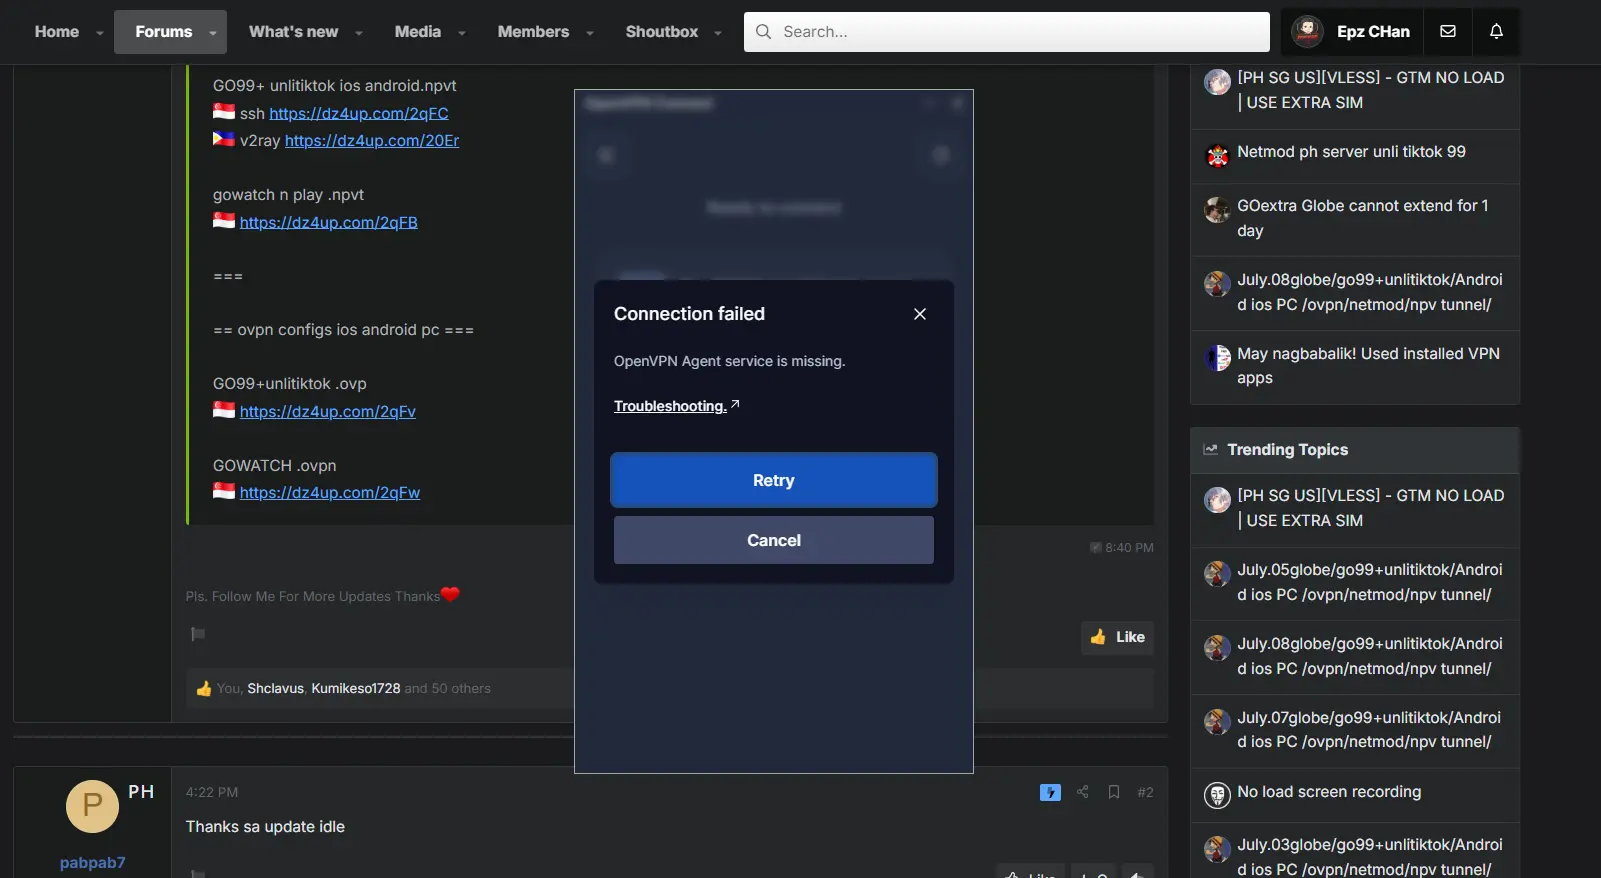
Task: Open Shclavus in the likes list
Action: [x=275, y=688]
